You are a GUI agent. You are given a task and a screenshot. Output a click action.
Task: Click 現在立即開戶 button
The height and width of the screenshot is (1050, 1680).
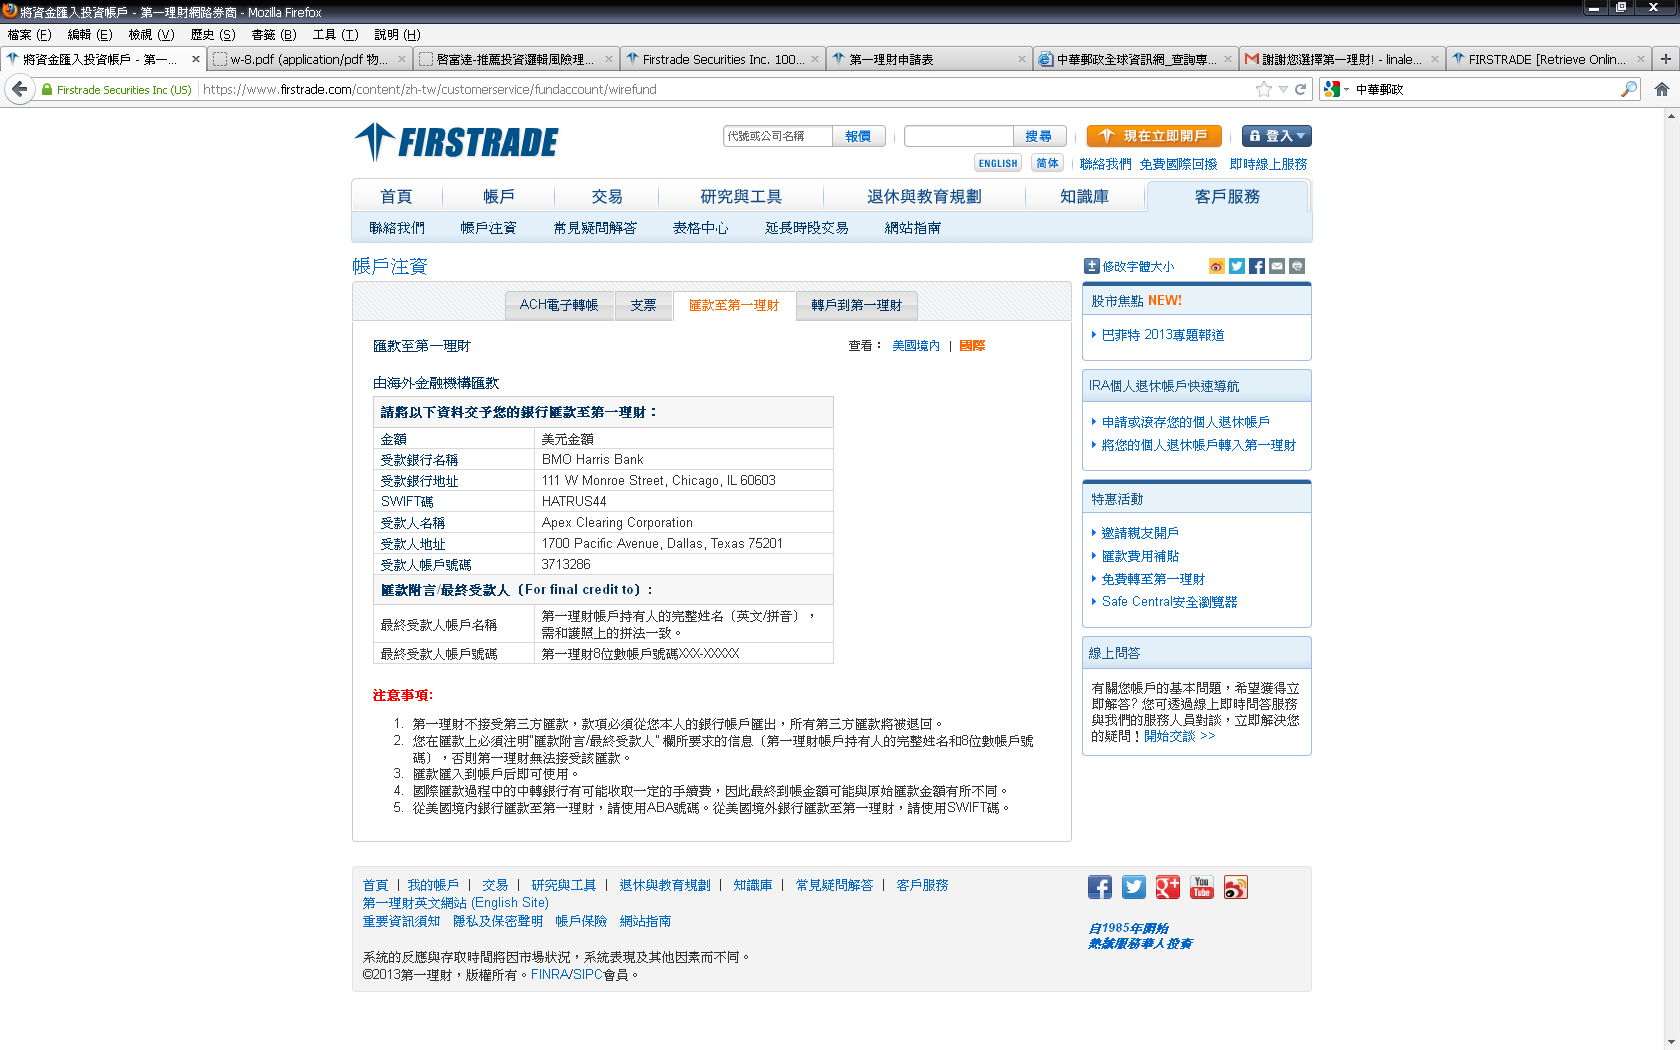point(1154,136)
